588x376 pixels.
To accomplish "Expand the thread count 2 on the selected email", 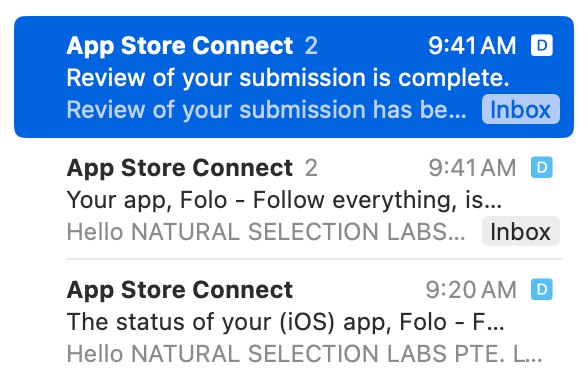I will 311,46.
